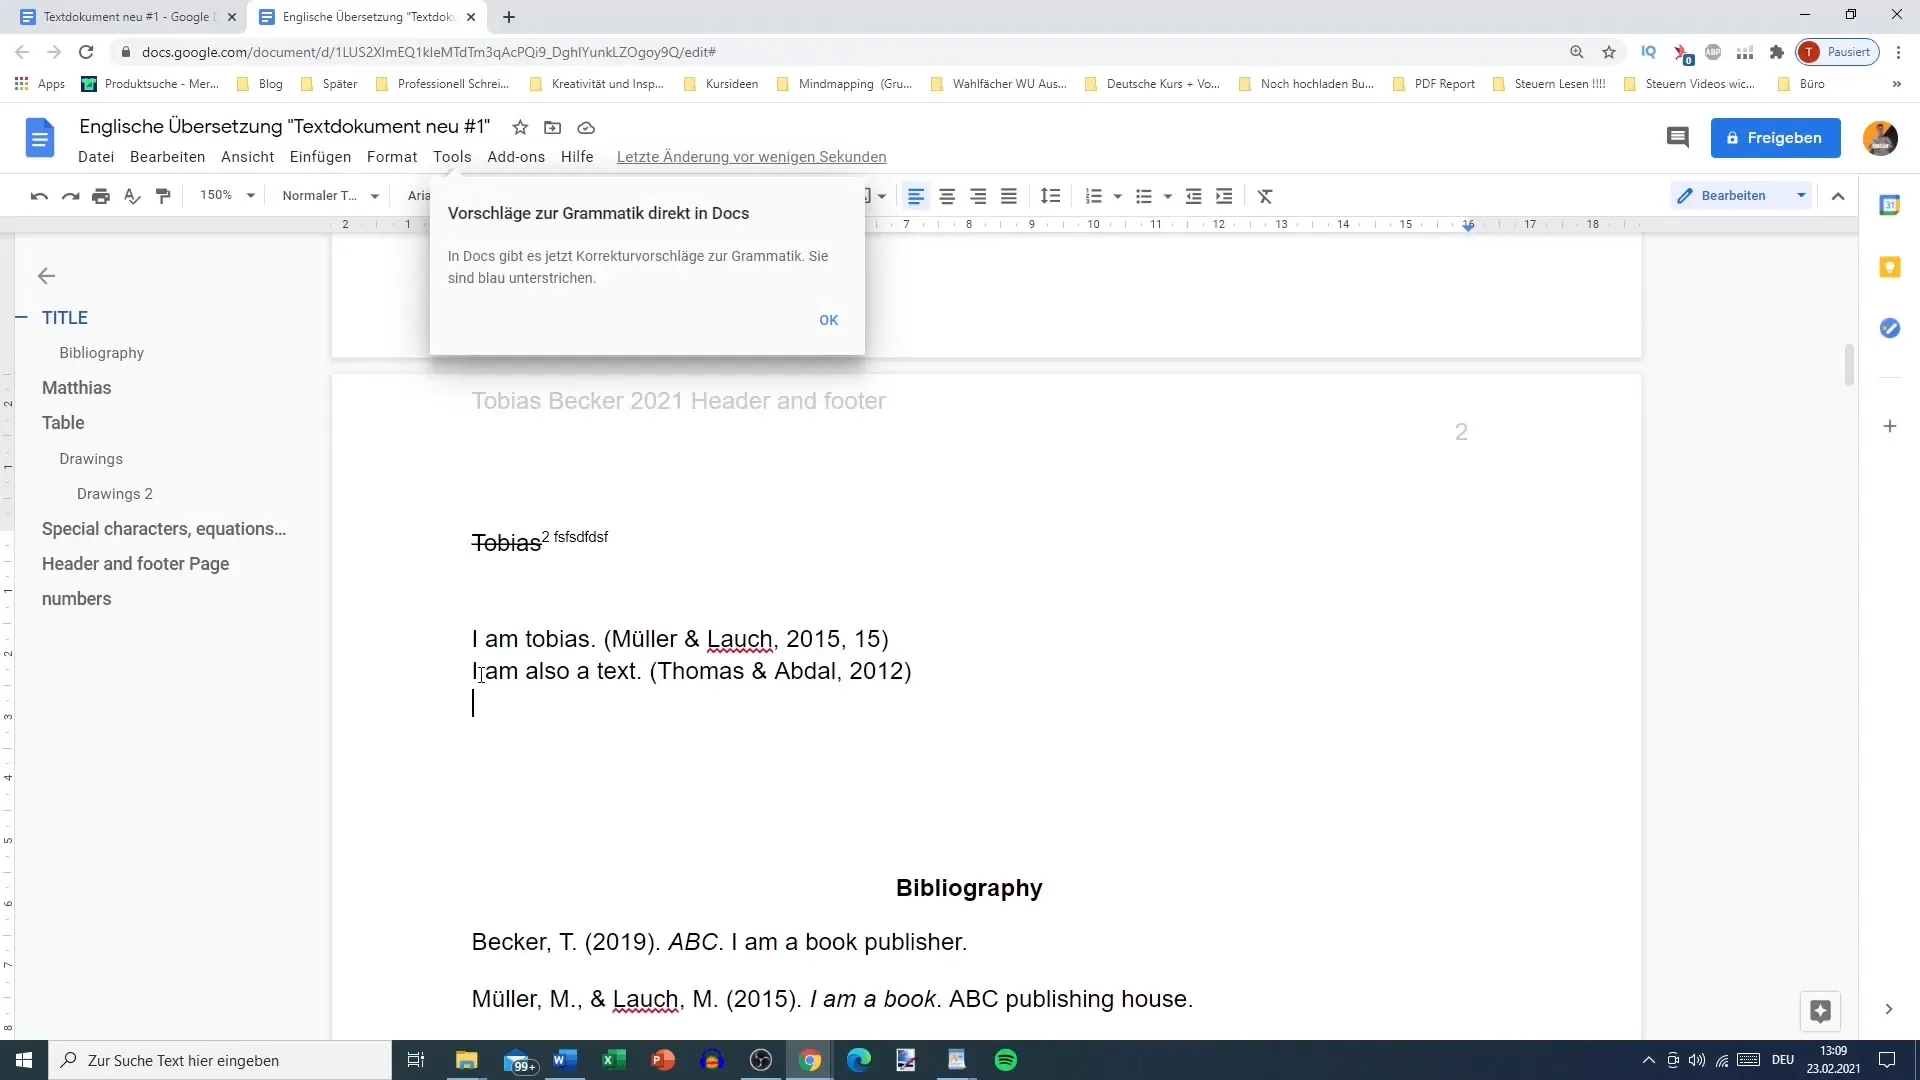Image resolution: width=1920 pixels, height=1080 pixels.
Task: Expand the paragraph style dropdown Normaler T...
Action: (375, 195)
